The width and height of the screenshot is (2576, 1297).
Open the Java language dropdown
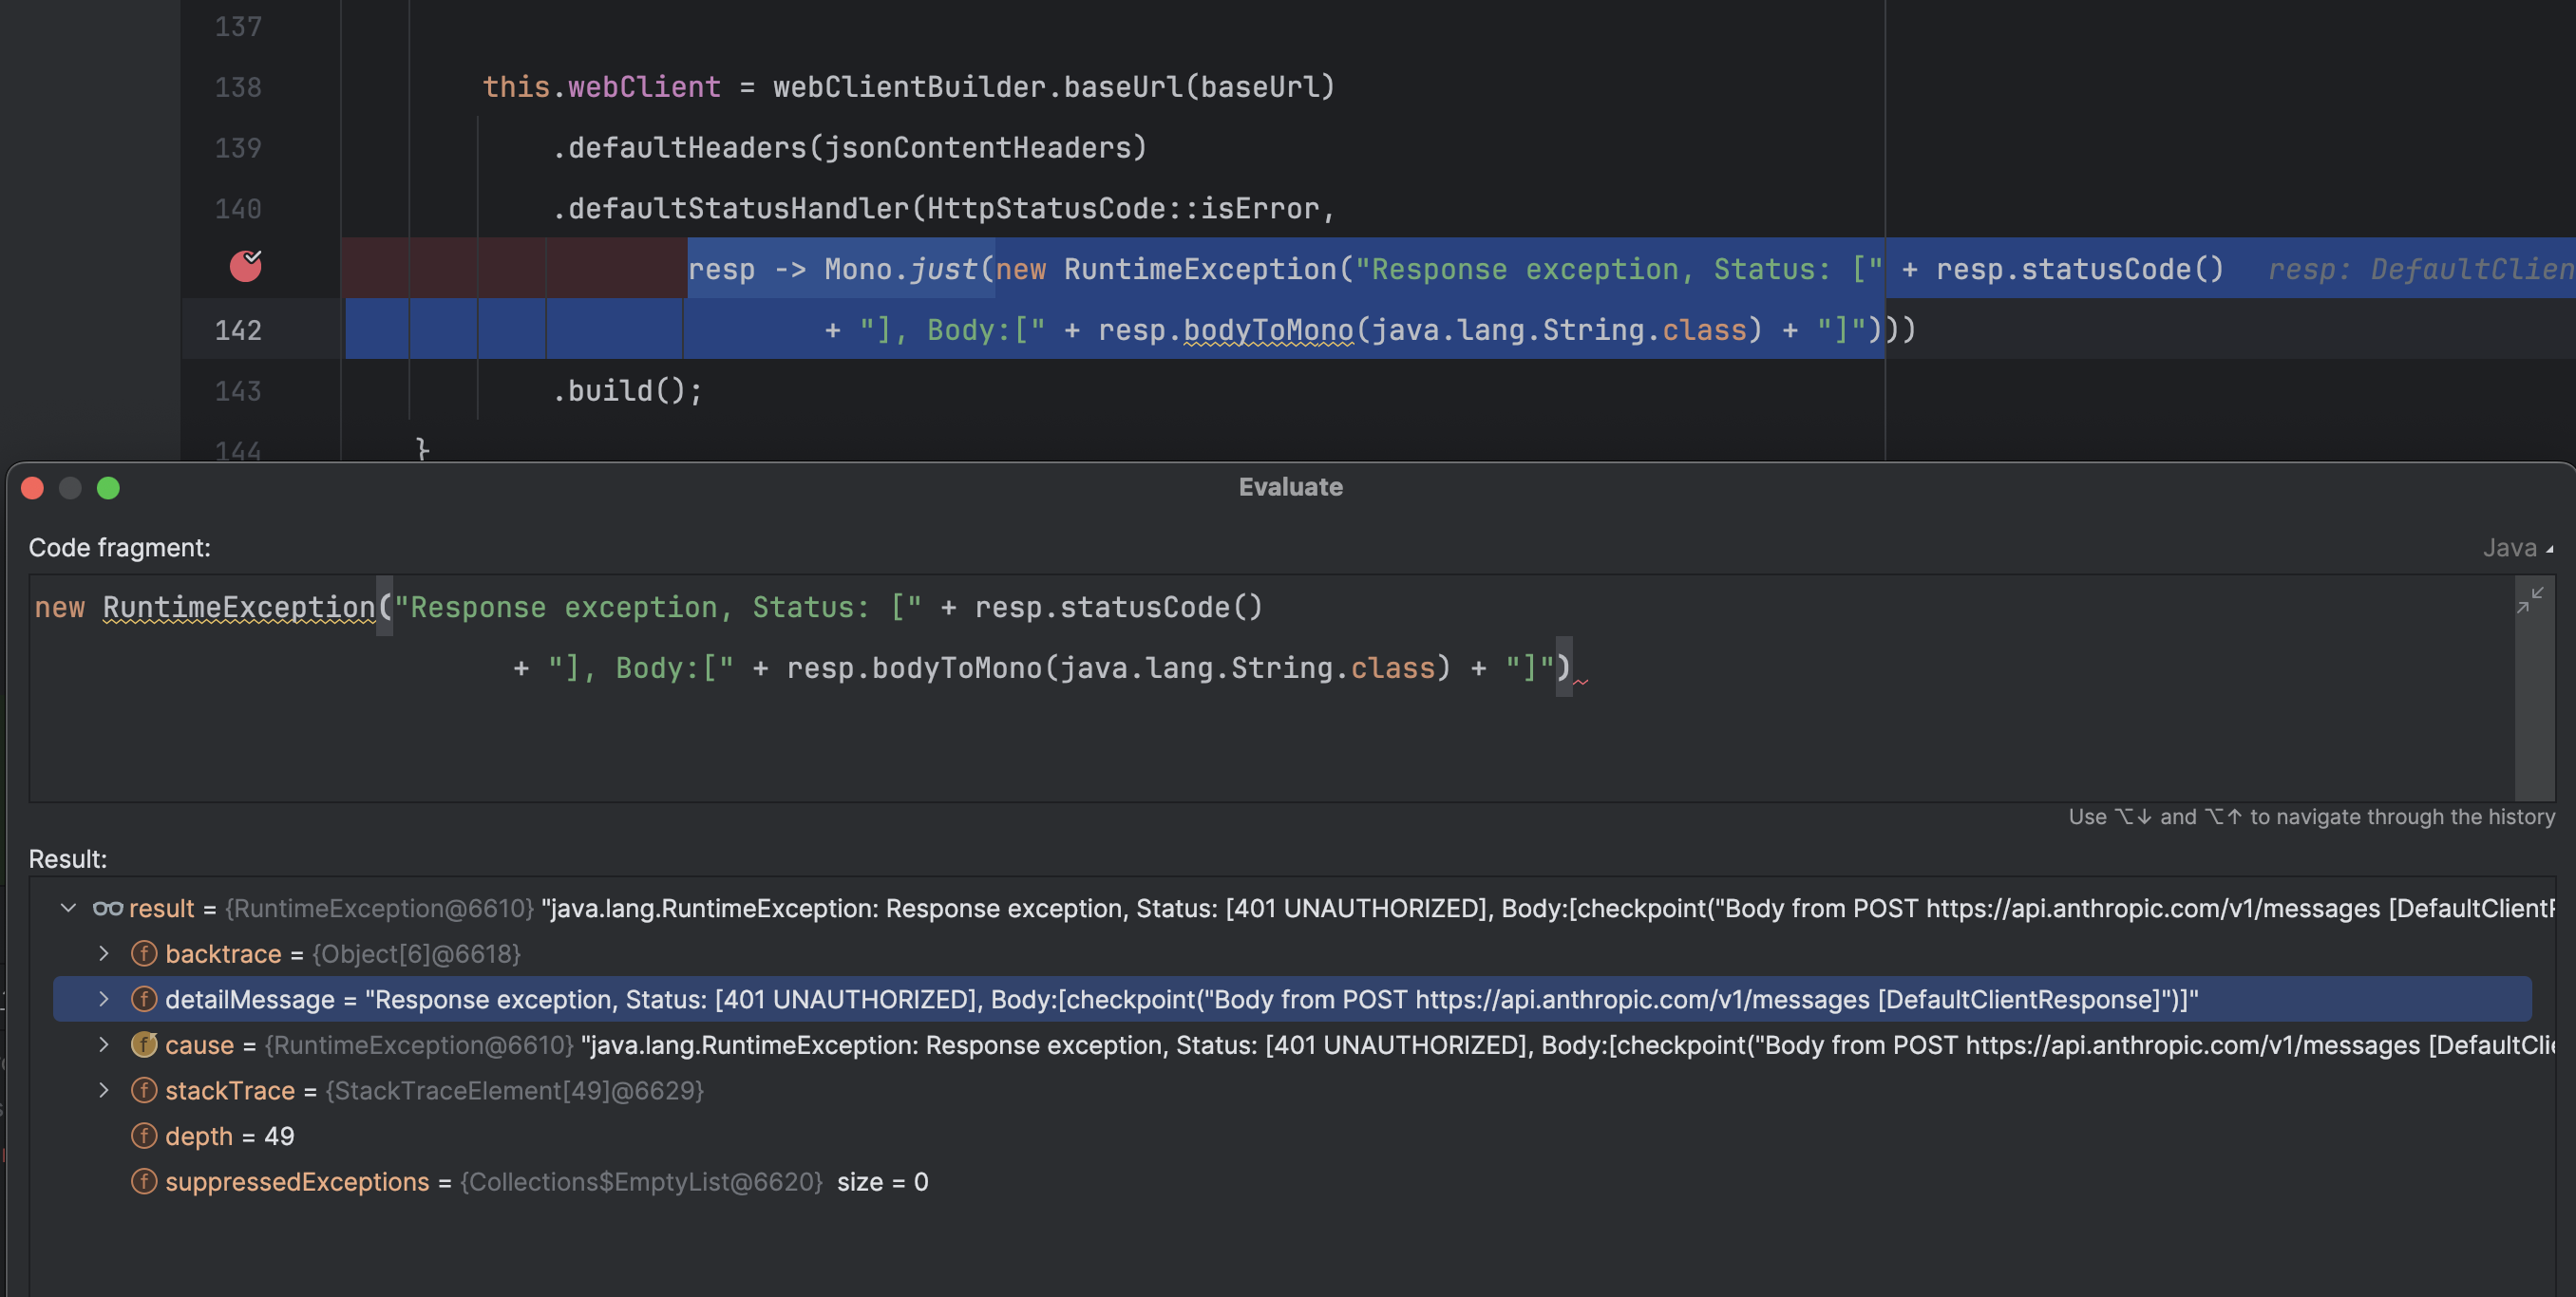tap(2517, 548)
